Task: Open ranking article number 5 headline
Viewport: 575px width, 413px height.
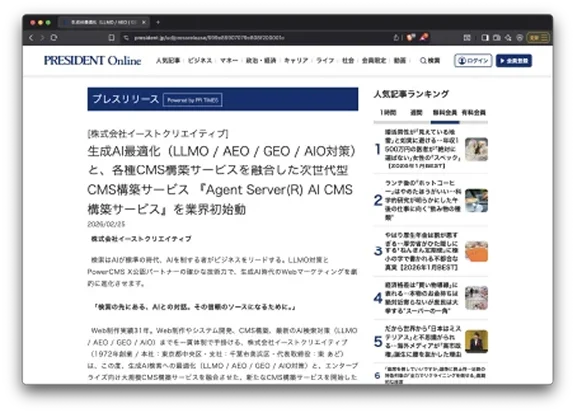Action: pyautogui.click(x=422, y=341)
